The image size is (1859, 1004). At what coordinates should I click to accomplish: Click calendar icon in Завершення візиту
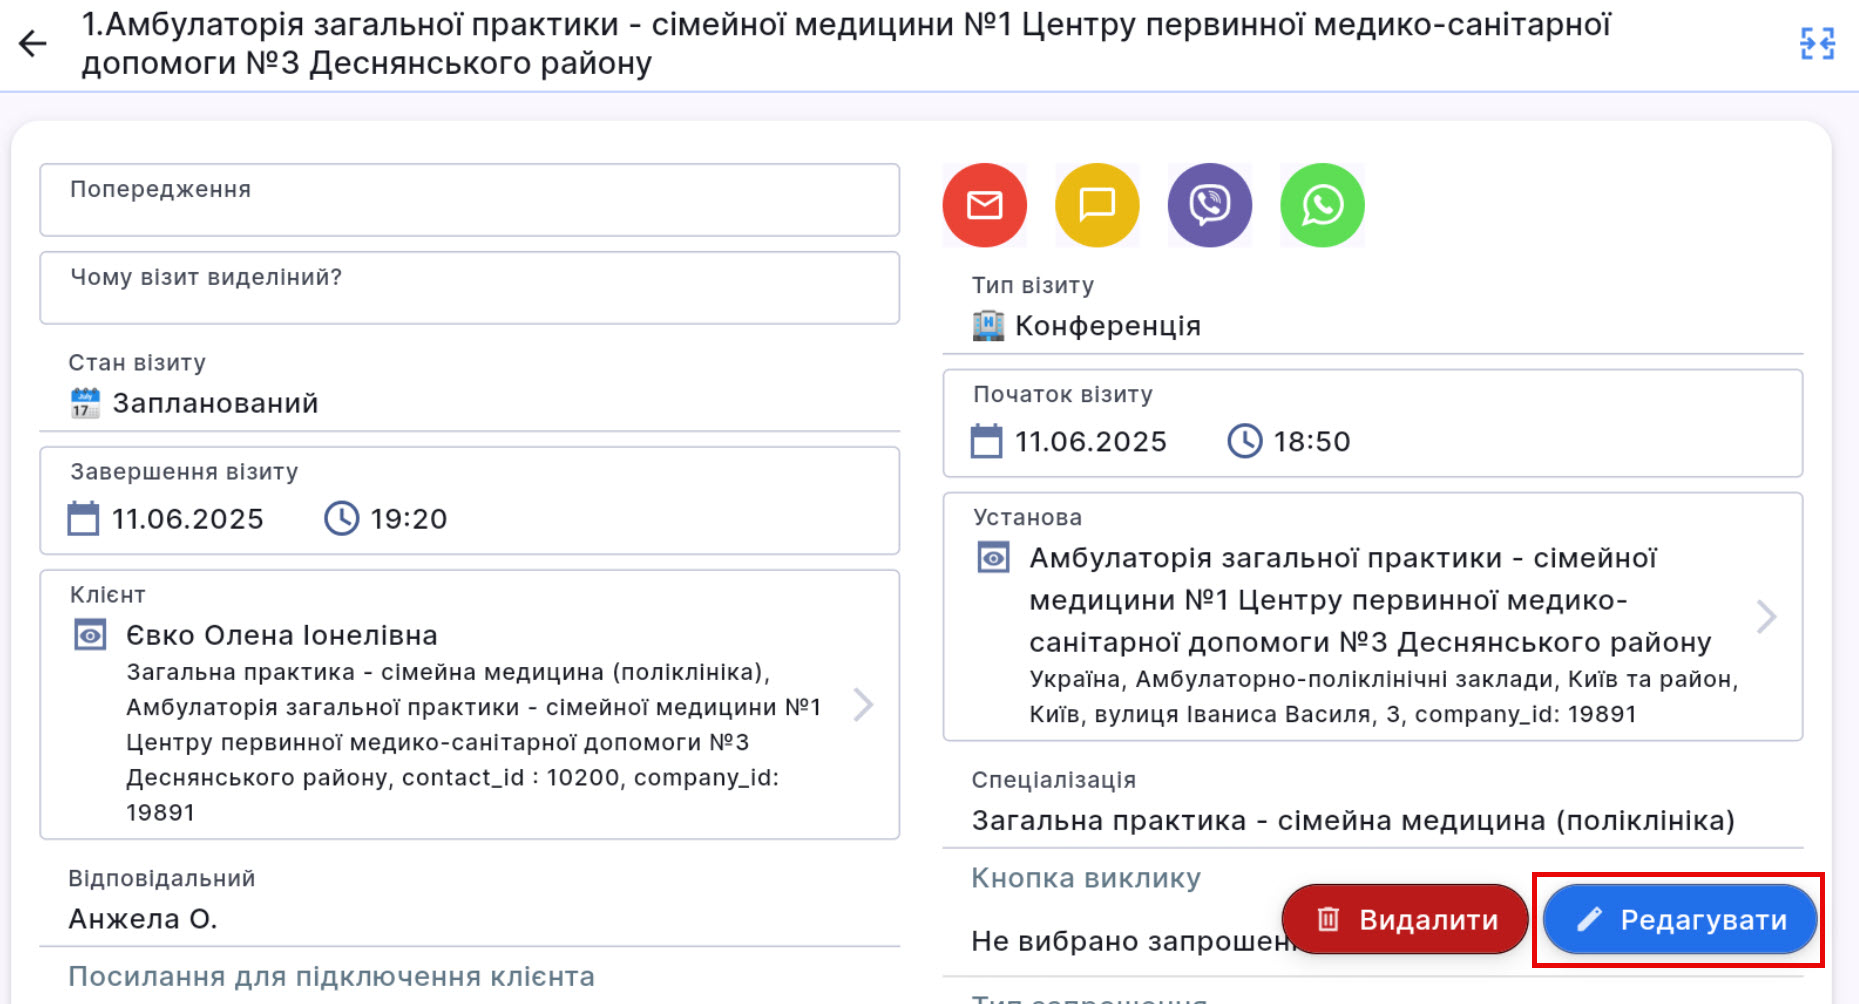(x=83, y=519)
